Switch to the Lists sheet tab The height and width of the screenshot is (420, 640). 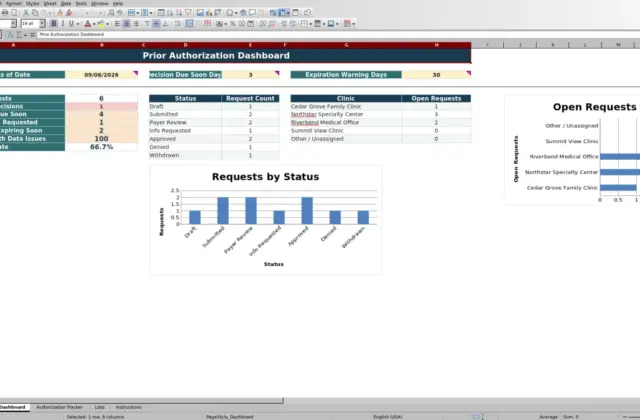(x=100, y=407)
